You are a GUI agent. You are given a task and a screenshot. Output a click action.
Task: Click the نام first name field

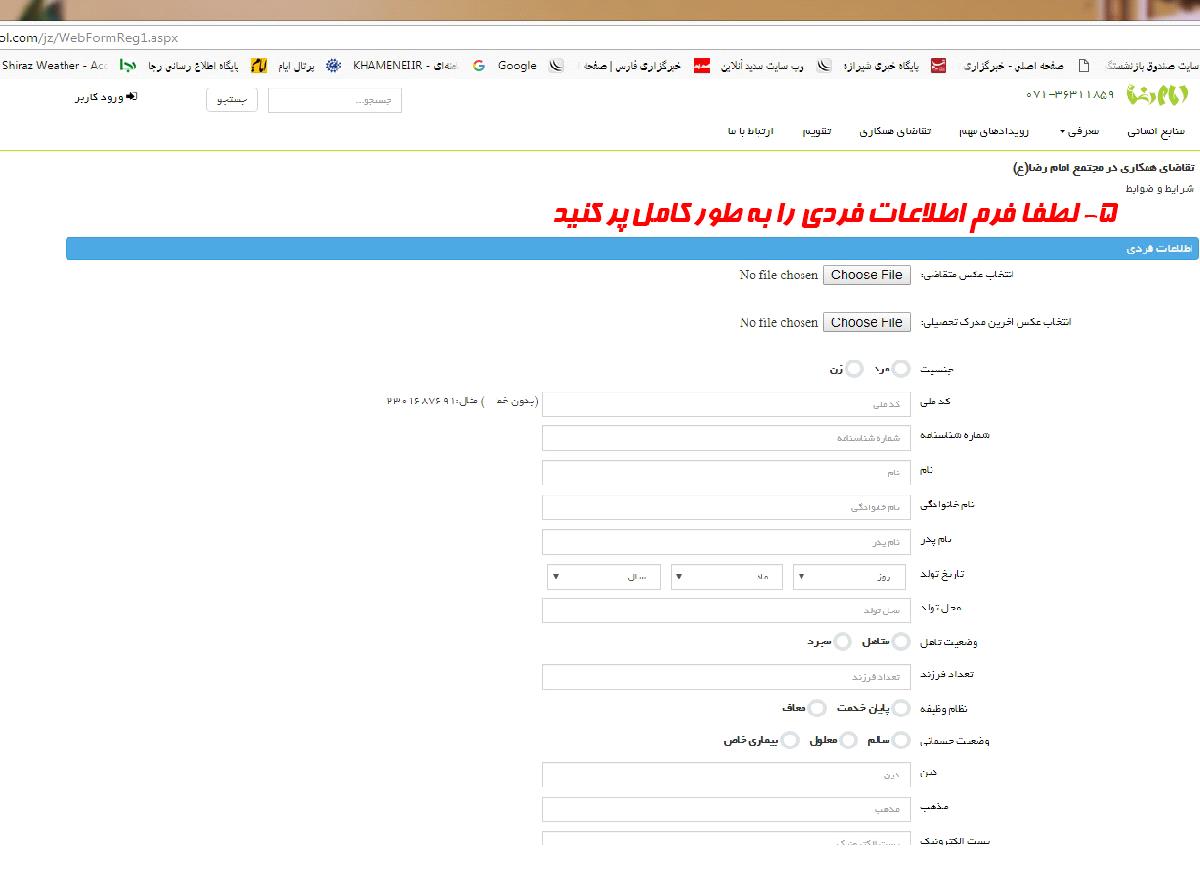(726, 473)
